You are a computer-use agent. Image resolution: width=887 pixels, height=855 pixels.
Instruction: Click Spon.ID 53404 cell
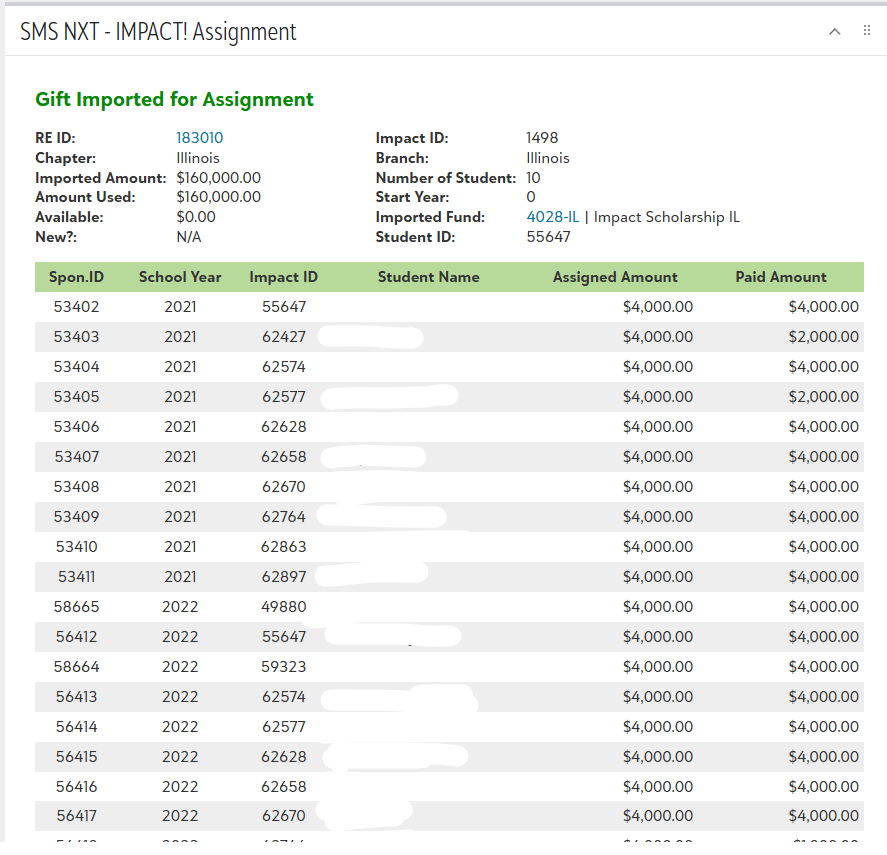click(x=76, y=367)
